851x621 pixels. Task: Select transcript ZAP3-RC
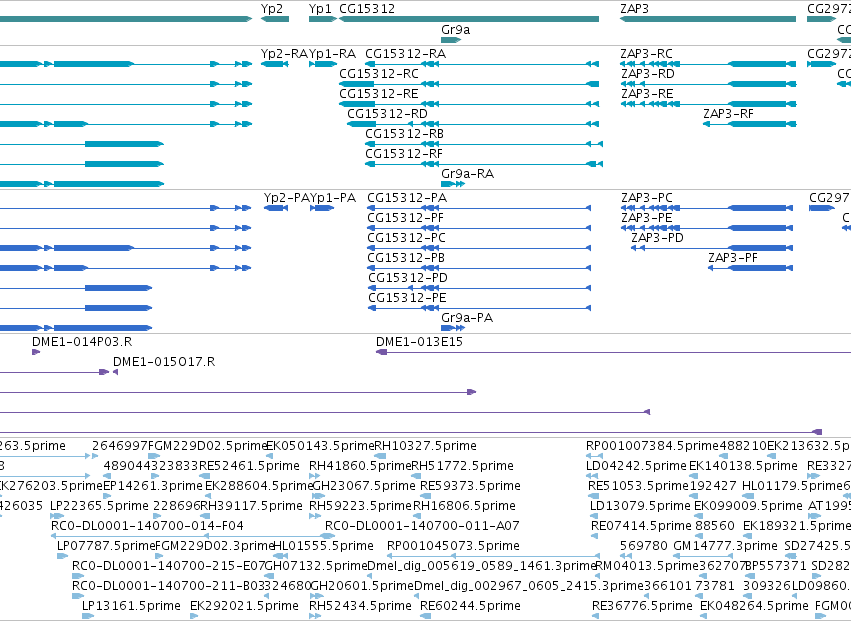(646, 54)
